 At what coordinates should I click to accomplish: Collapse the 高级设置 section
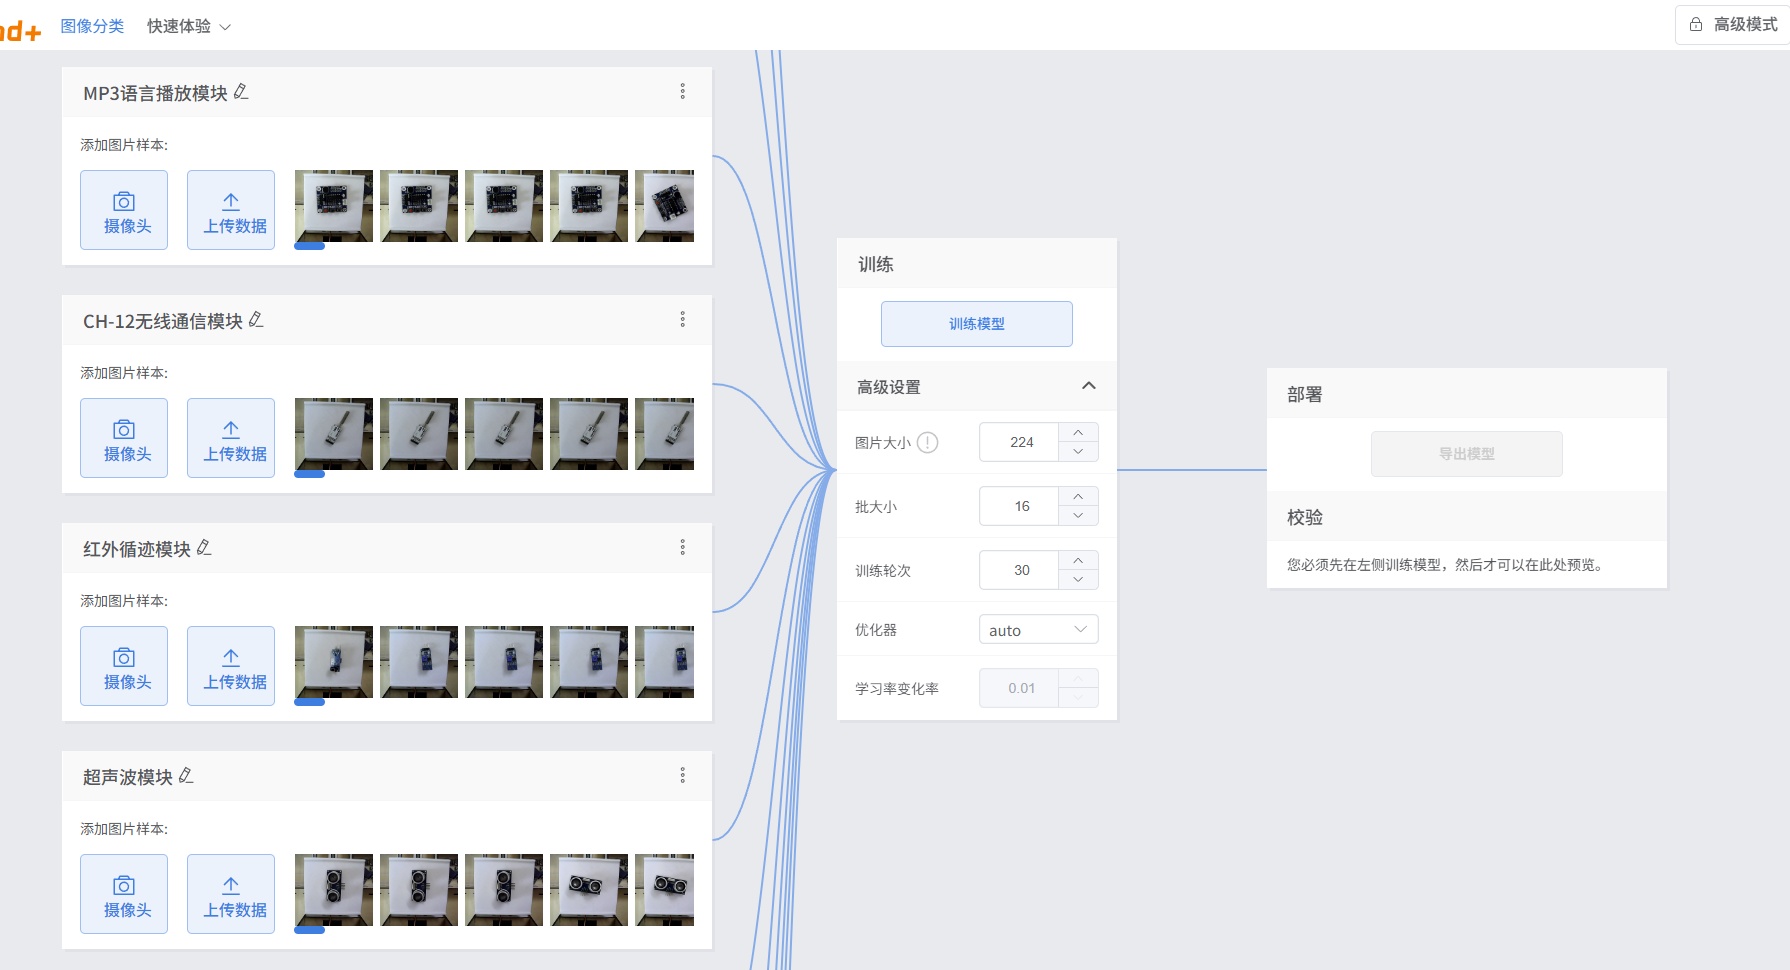point(1089,386)
